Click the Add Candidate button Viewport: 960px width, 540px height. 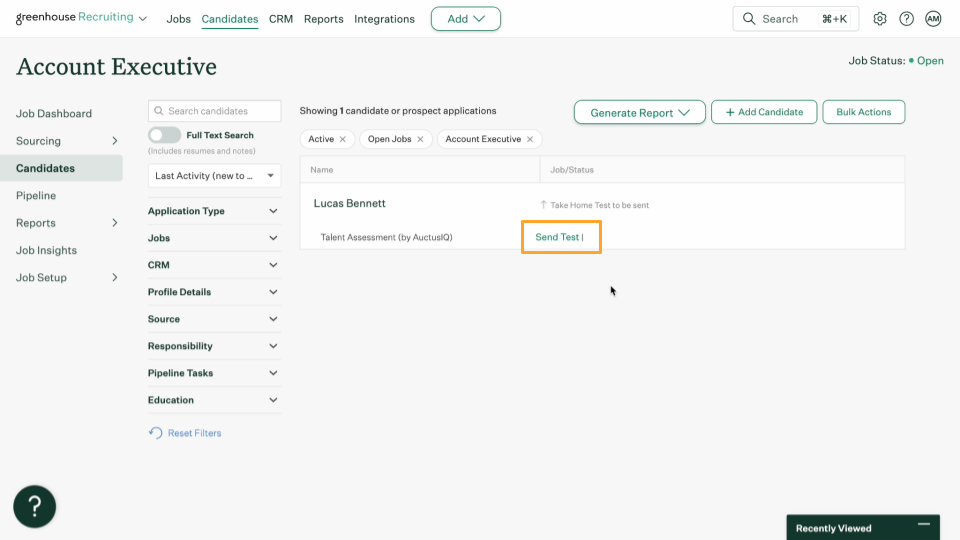764,112
